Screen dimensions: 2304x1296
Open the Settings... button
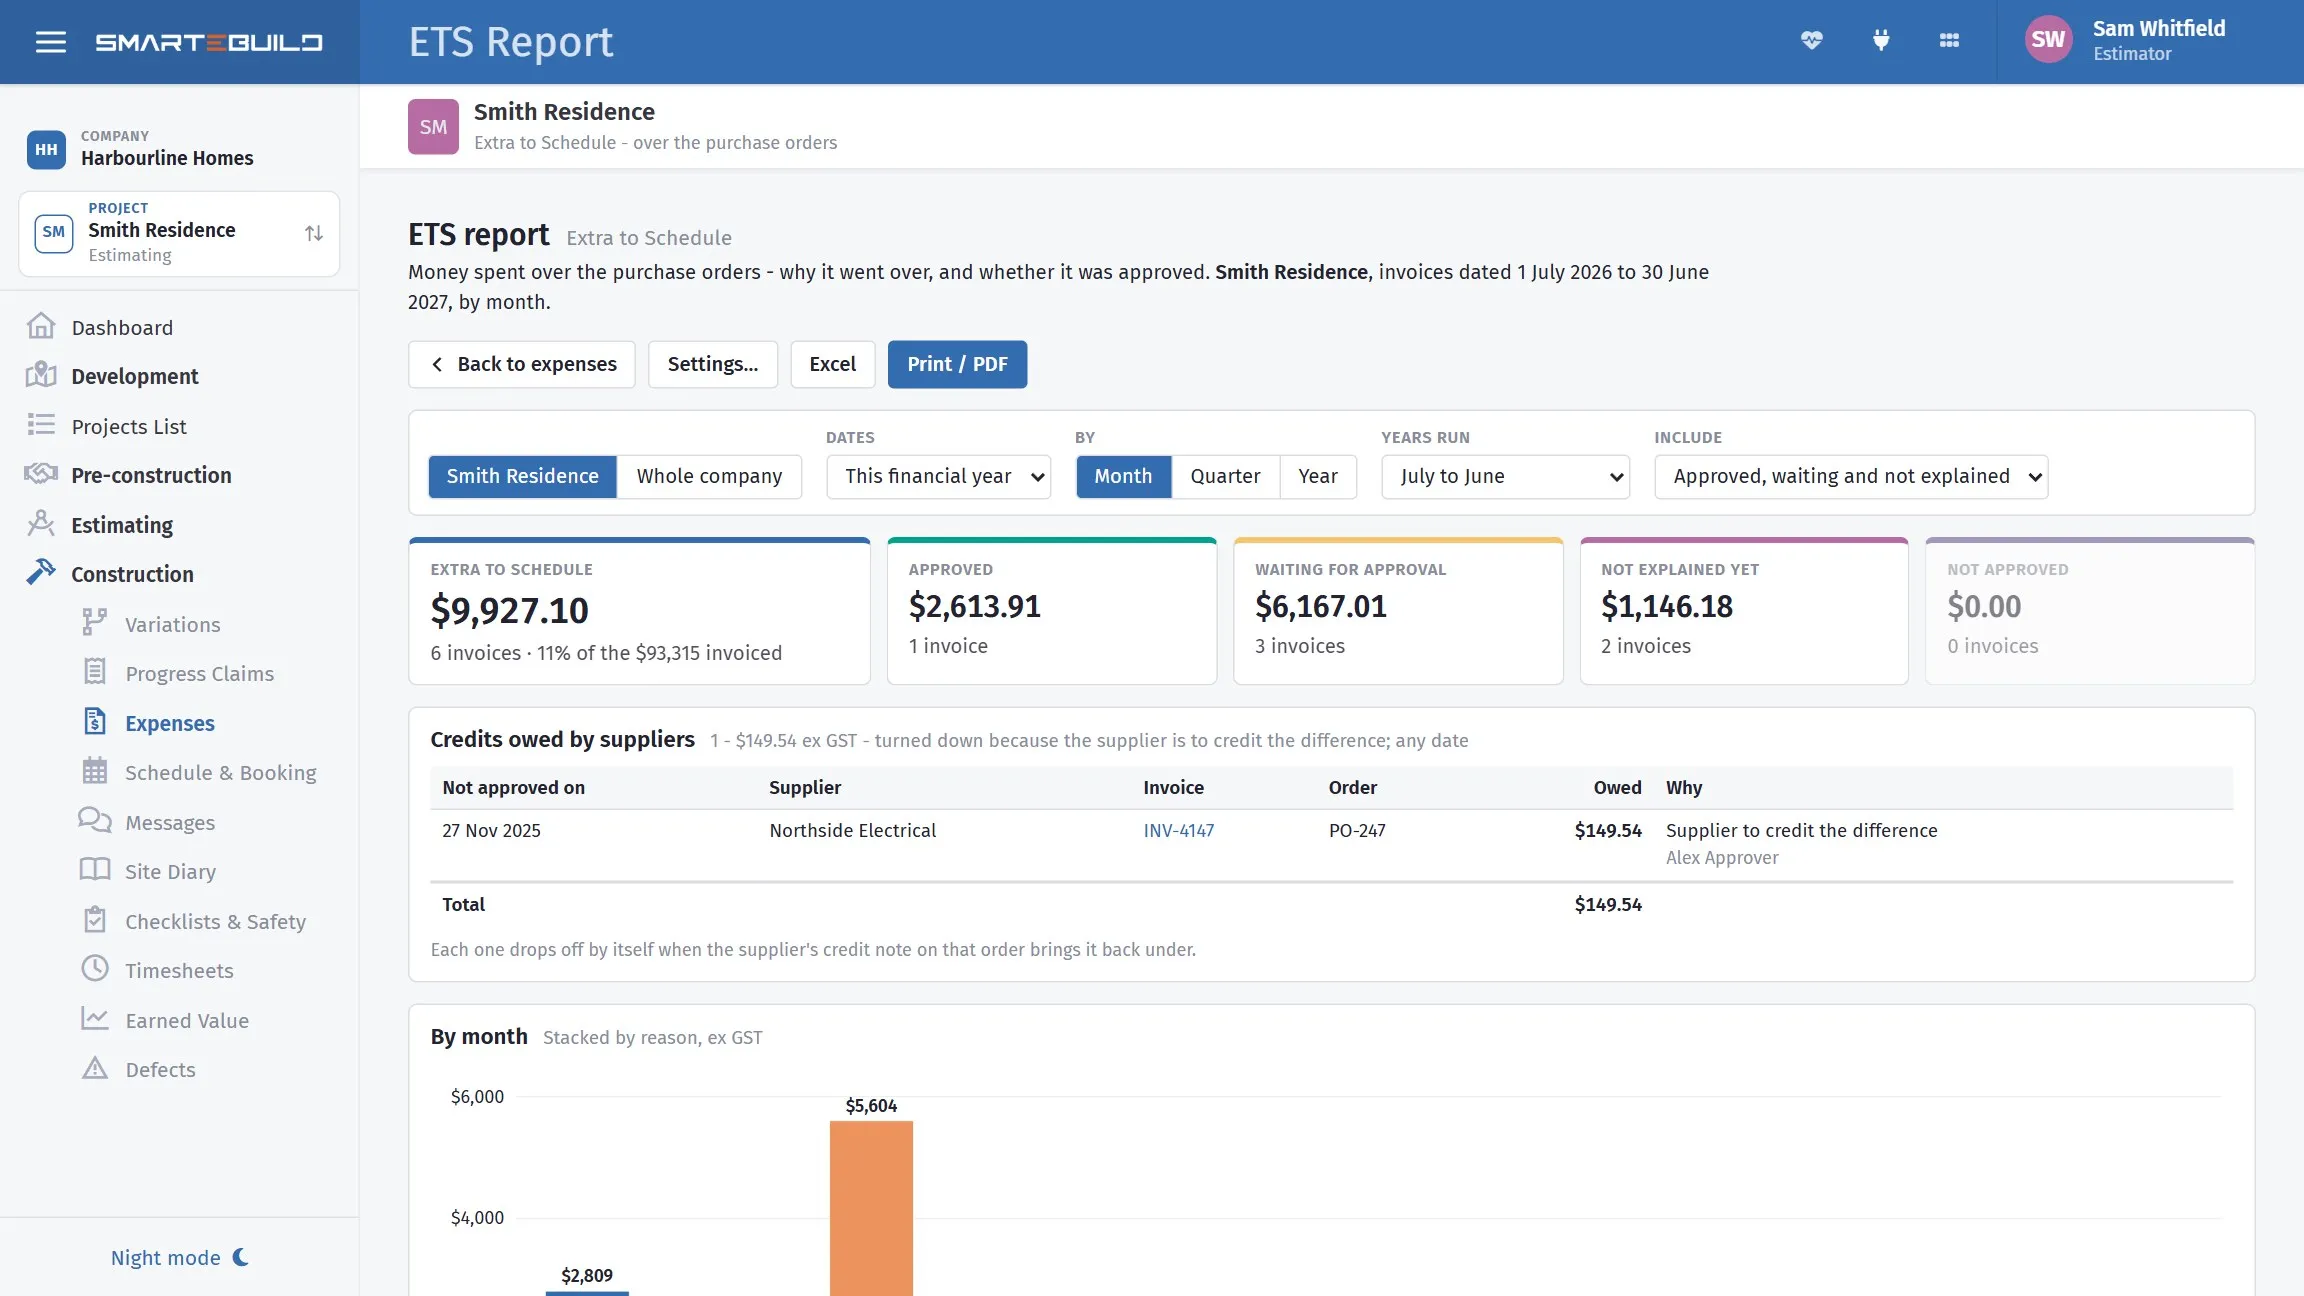coord(713,364)
